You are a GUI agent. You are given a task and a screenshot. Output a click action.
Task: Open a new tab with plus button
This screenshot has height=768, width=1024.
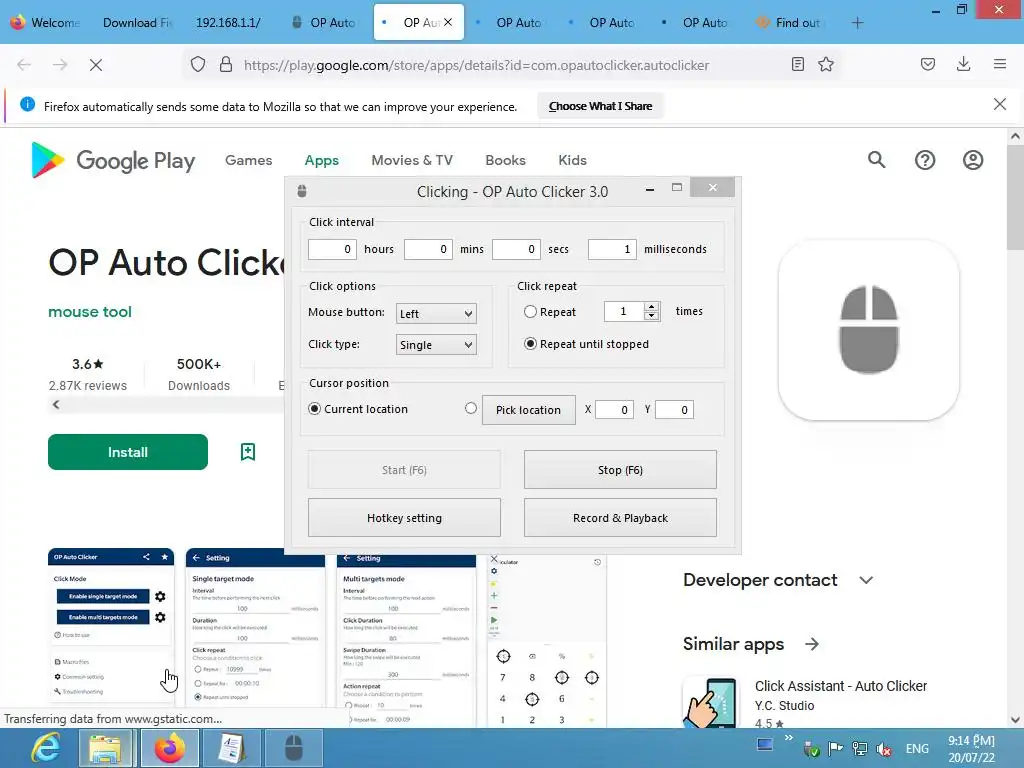pos(857,23)
